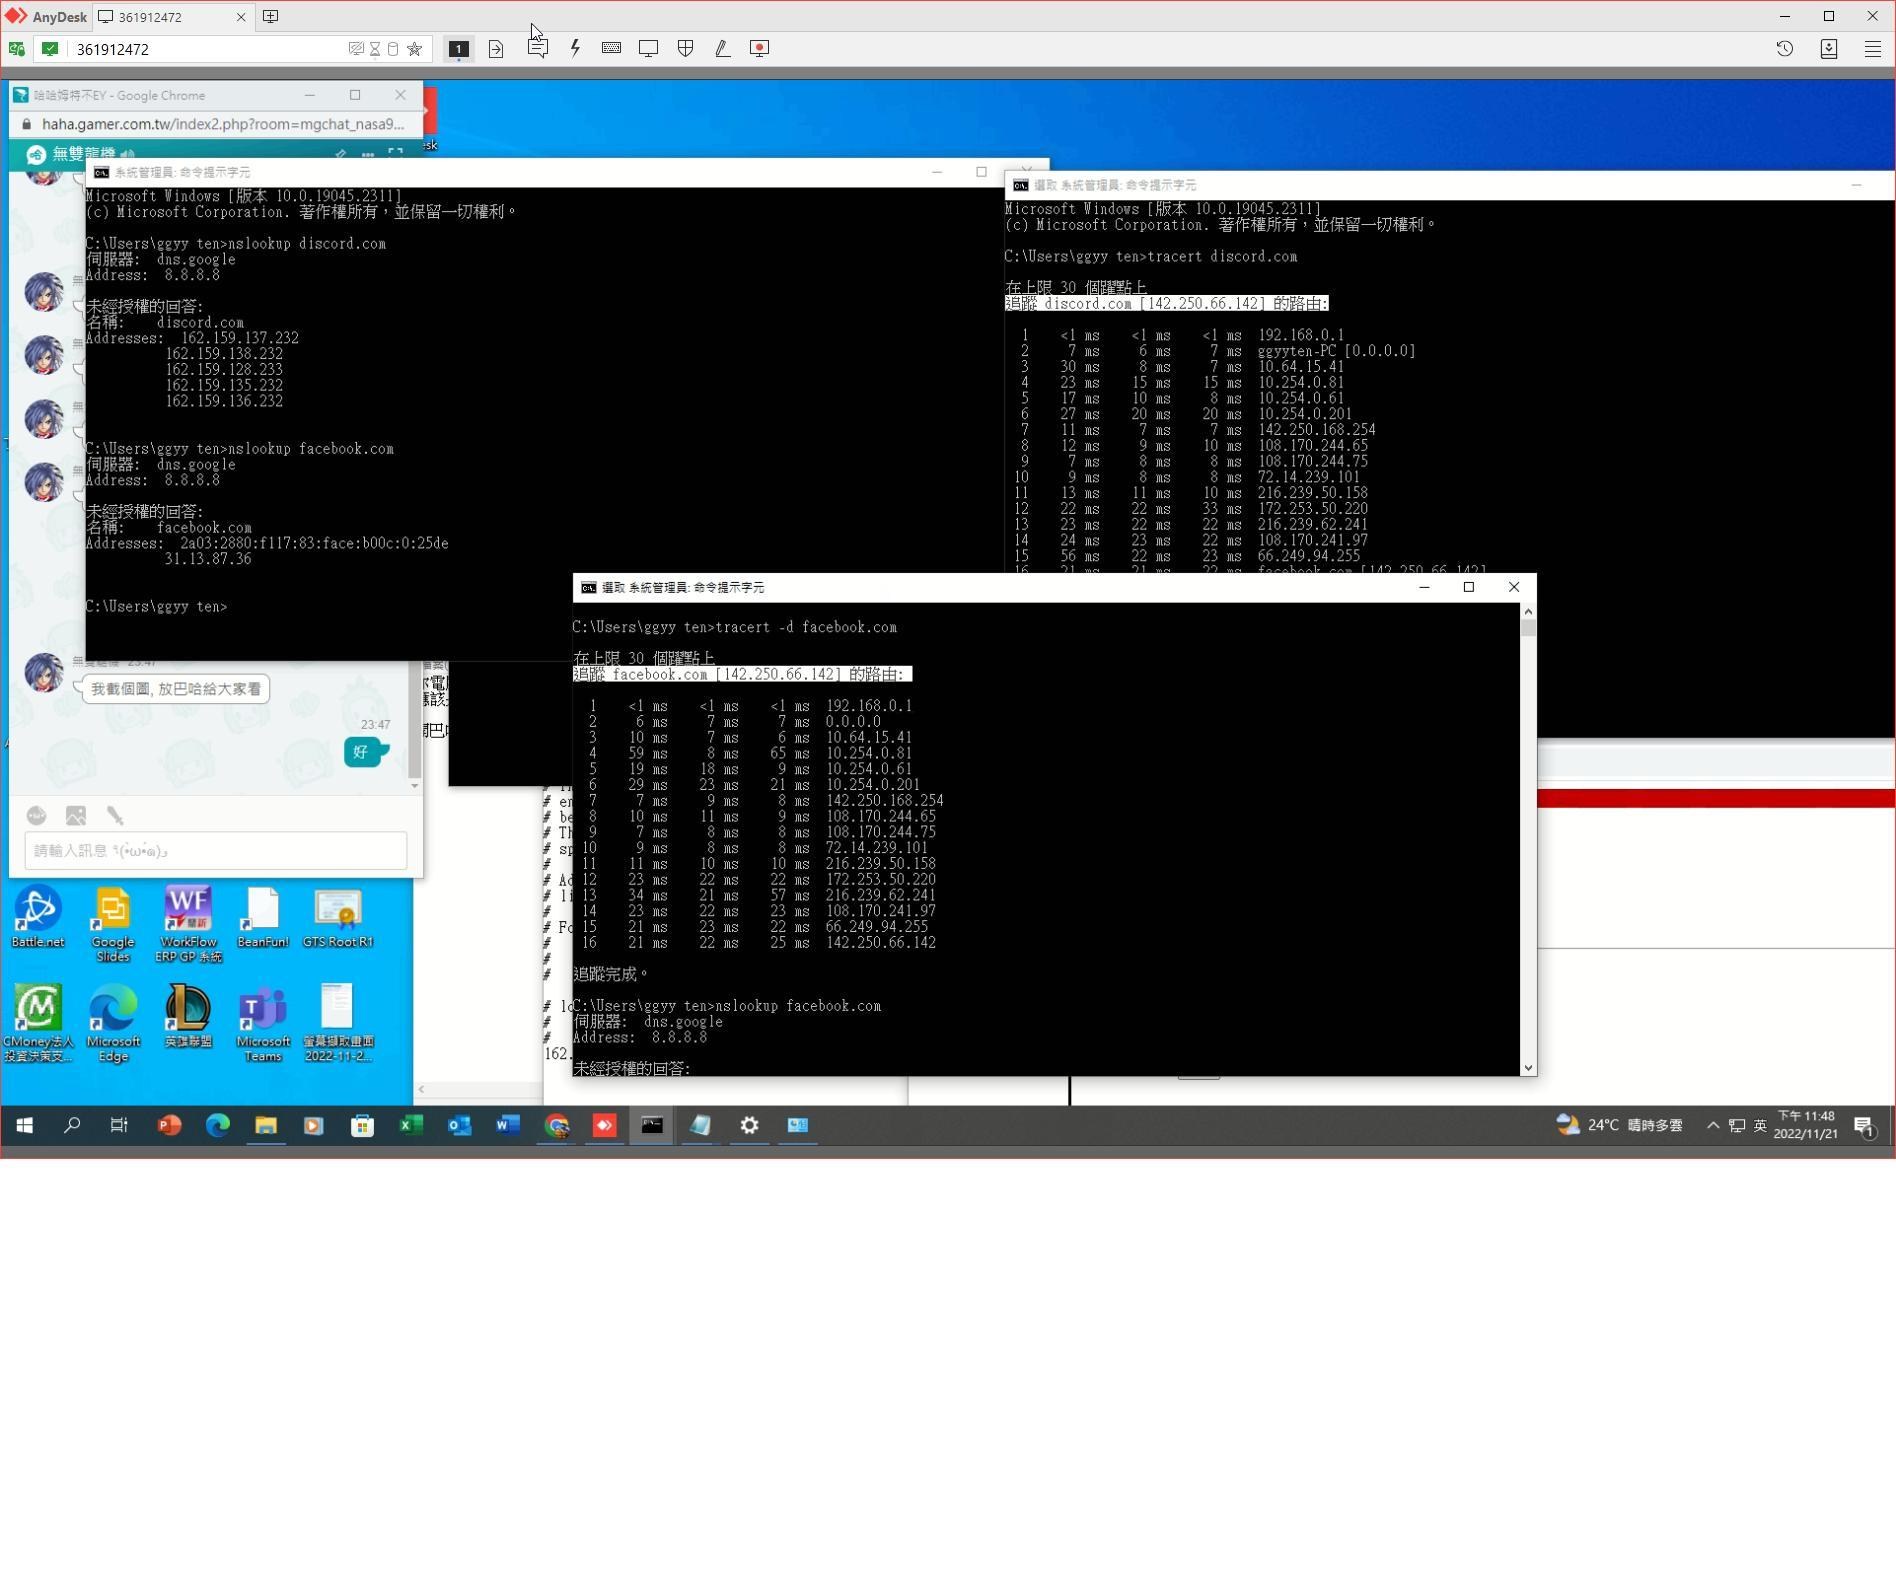1896x1576 pixels.
Task: Click the clock showing 2022/11/21
Action: (x=1806, y=1125)
